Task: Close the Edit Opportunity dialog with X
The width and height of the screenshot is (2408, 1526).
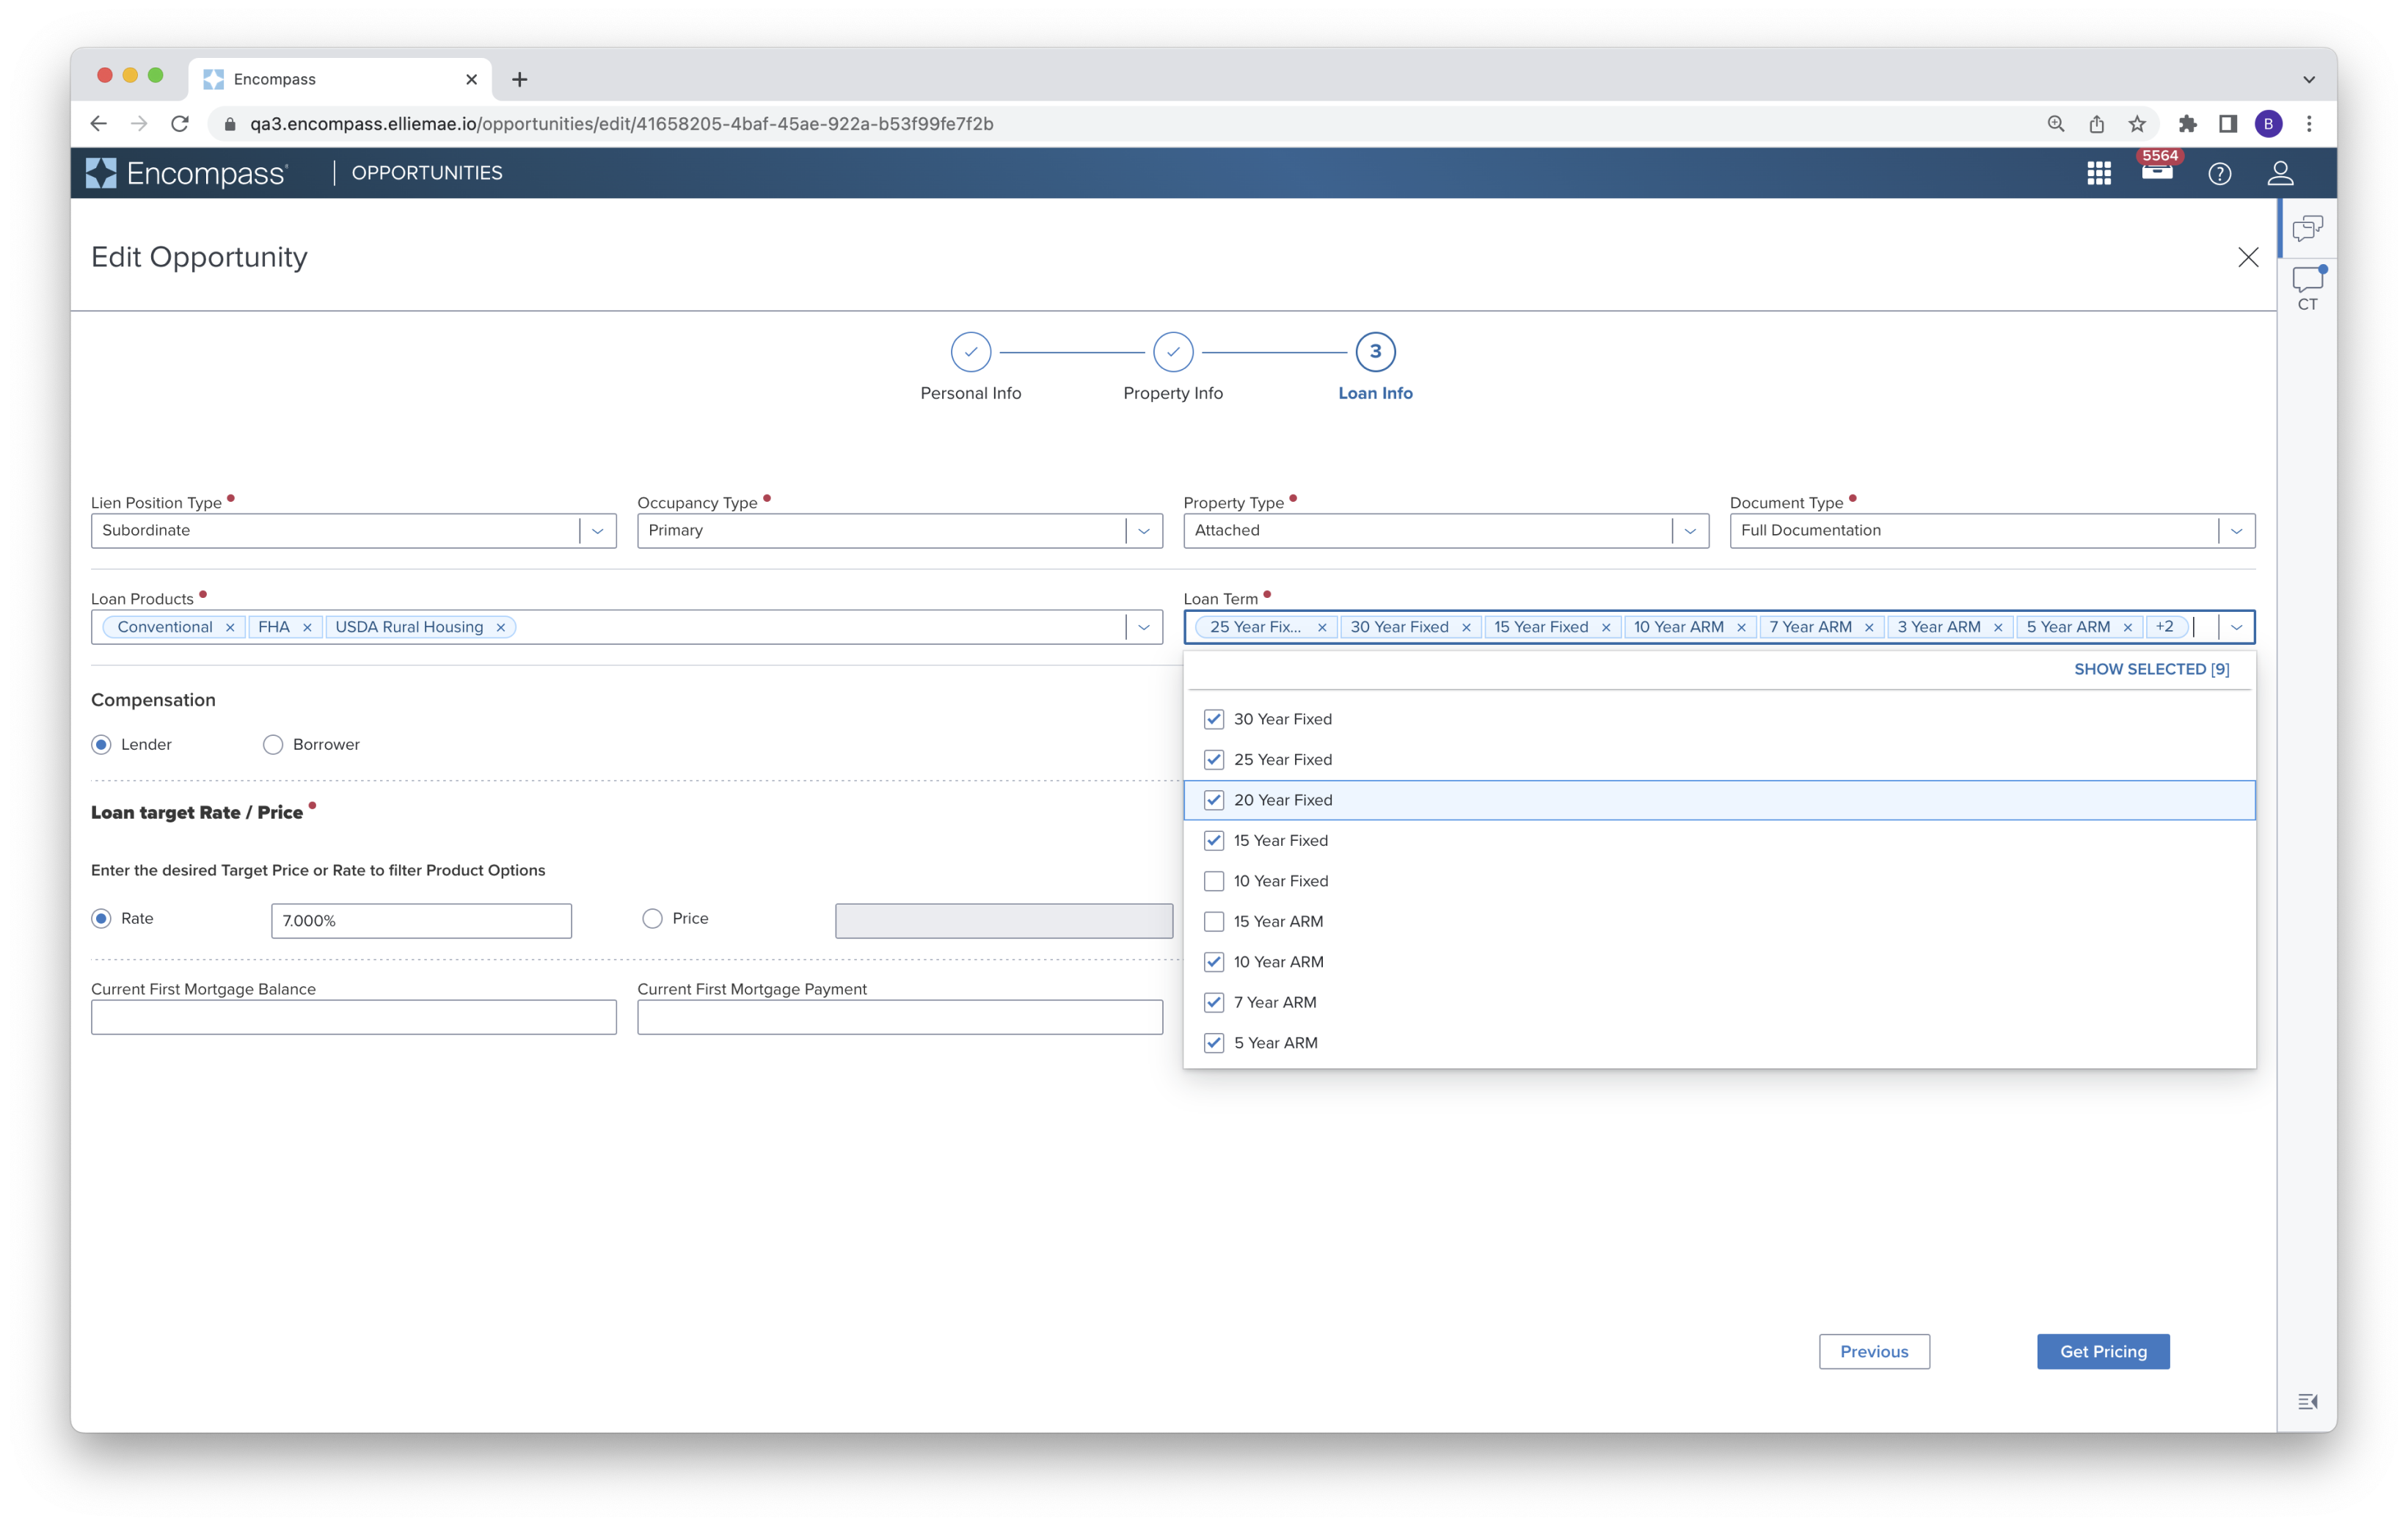Action: click(x=2248, y=257)
